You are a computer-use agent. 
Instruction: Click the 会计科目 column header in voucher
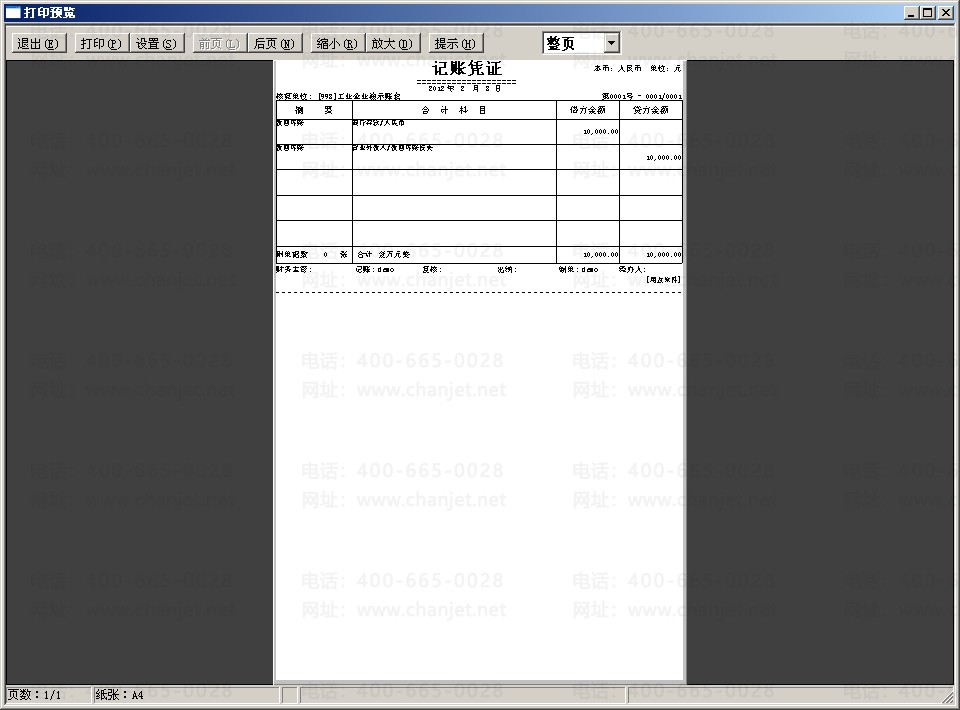454,110
